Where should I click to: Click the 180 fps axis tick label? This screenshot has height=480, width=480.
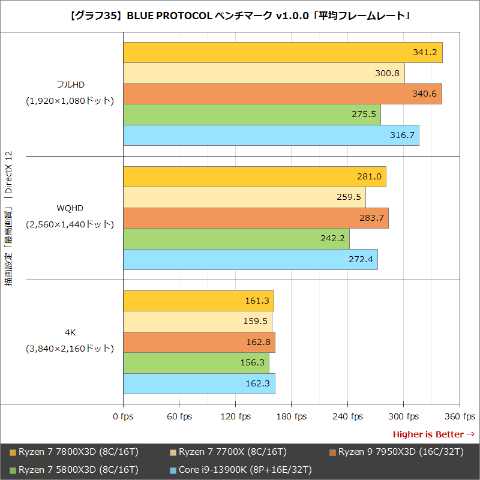[292, 417]
